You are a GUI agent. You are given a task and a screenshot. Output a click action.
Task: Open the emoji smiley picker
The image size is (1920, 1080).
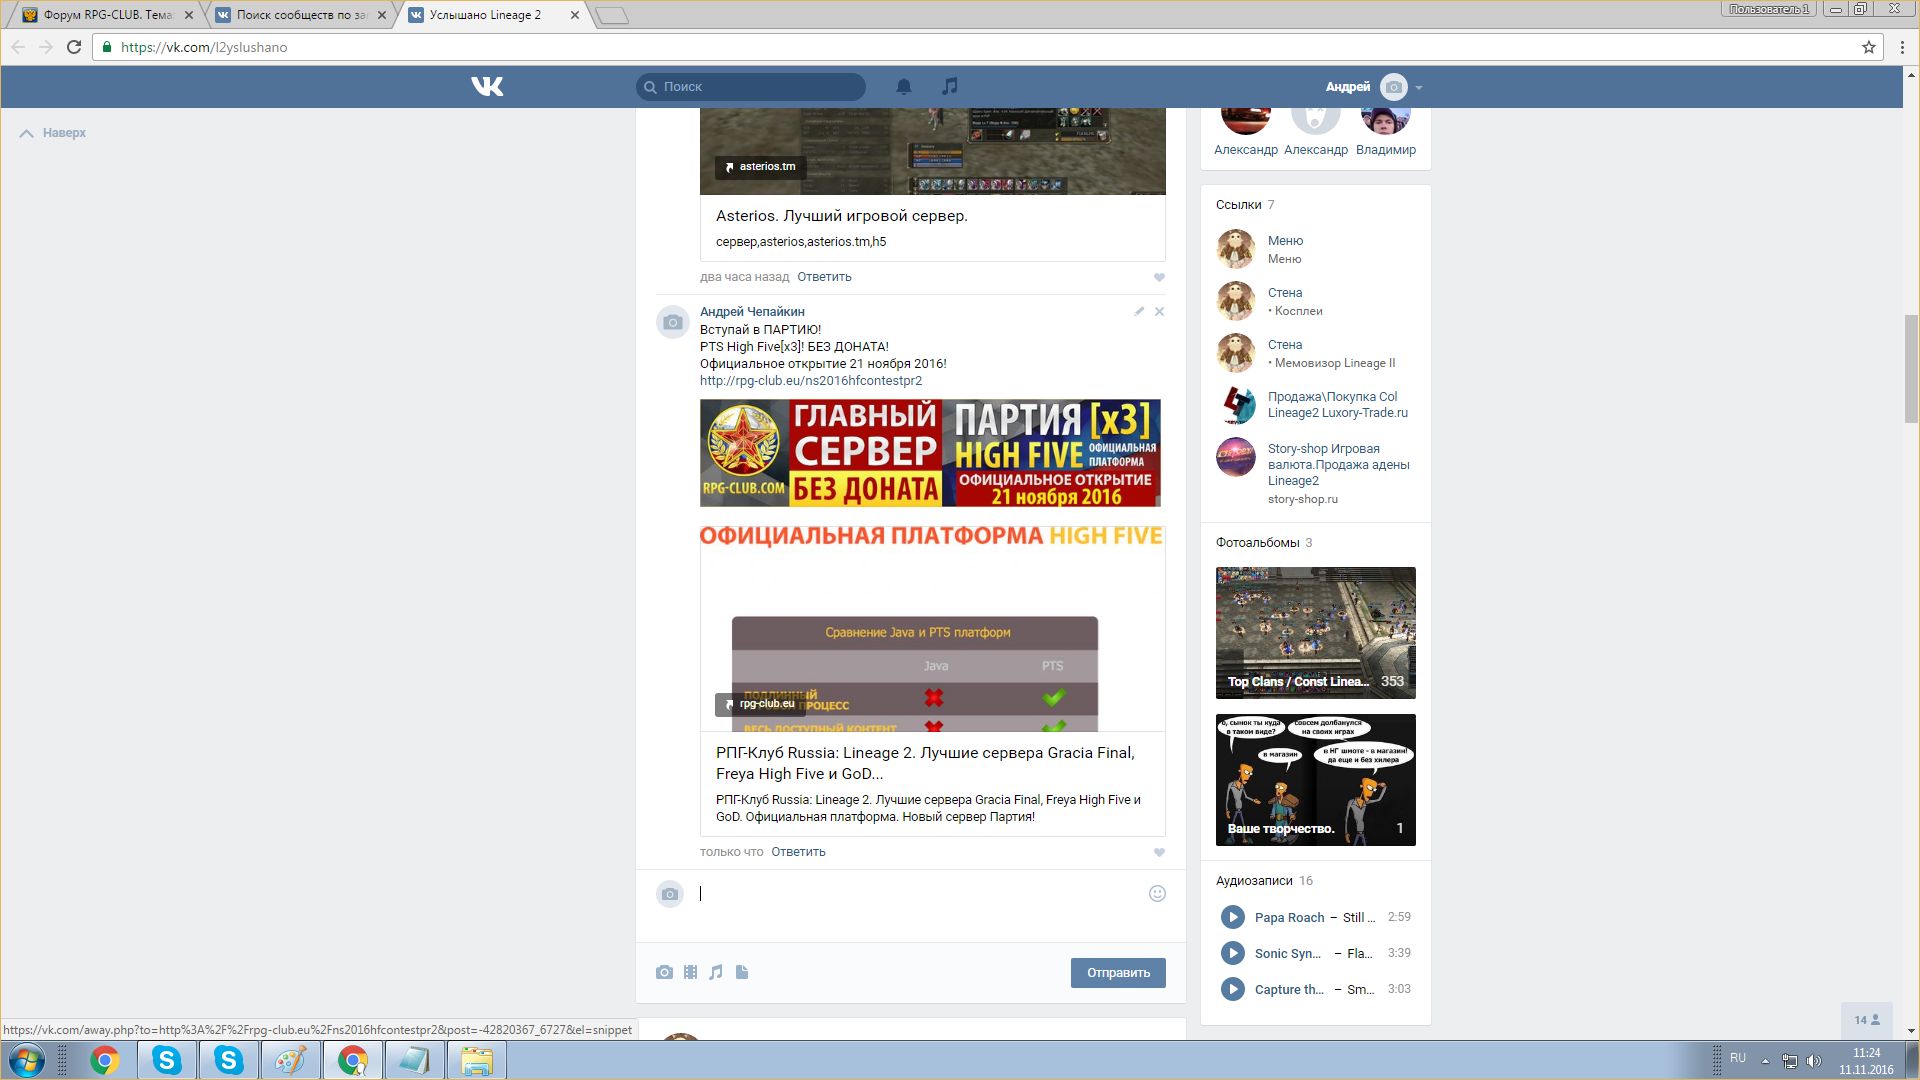1157,894
